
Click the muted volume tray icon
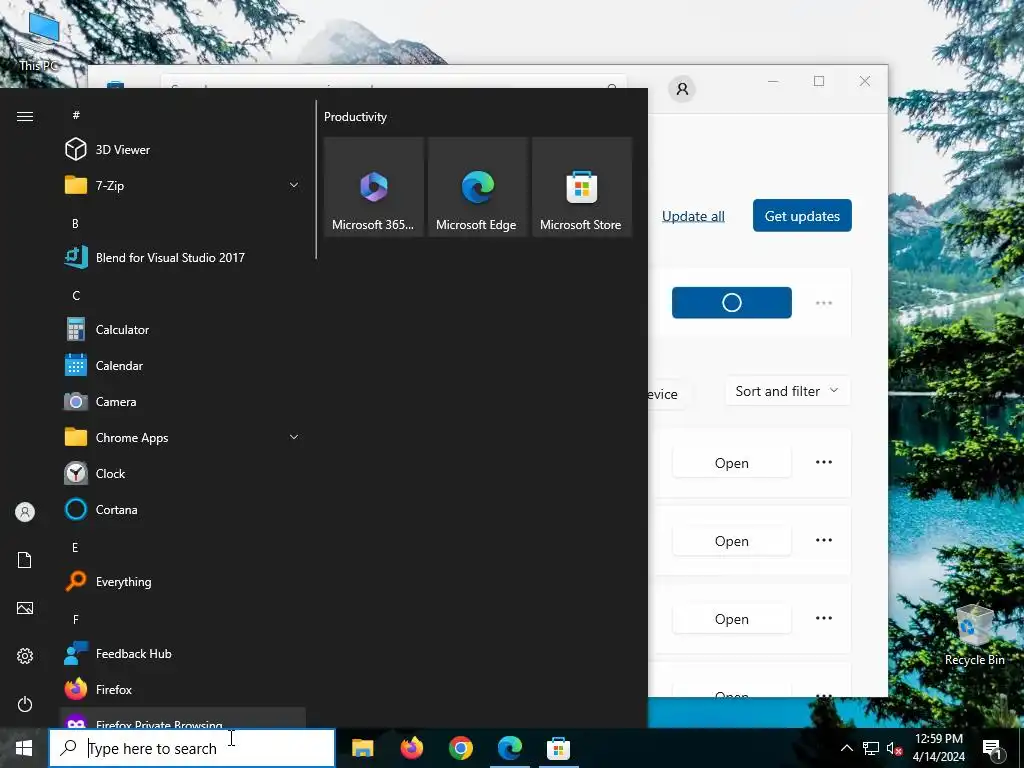point(894,748)
